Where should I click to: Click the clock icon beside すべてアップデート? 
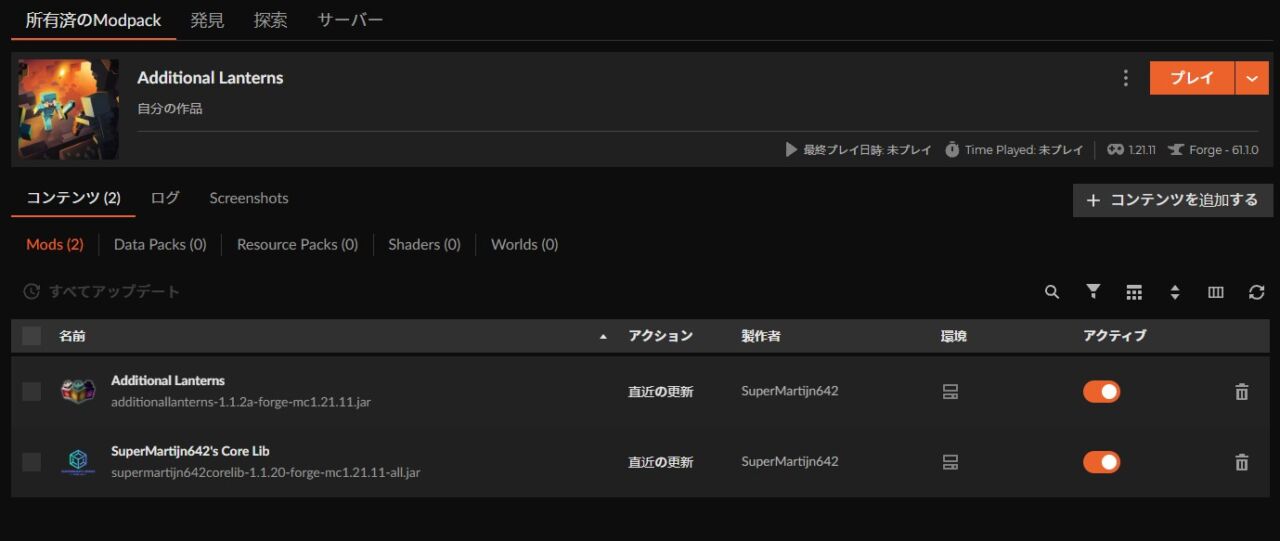pos(32,291)
